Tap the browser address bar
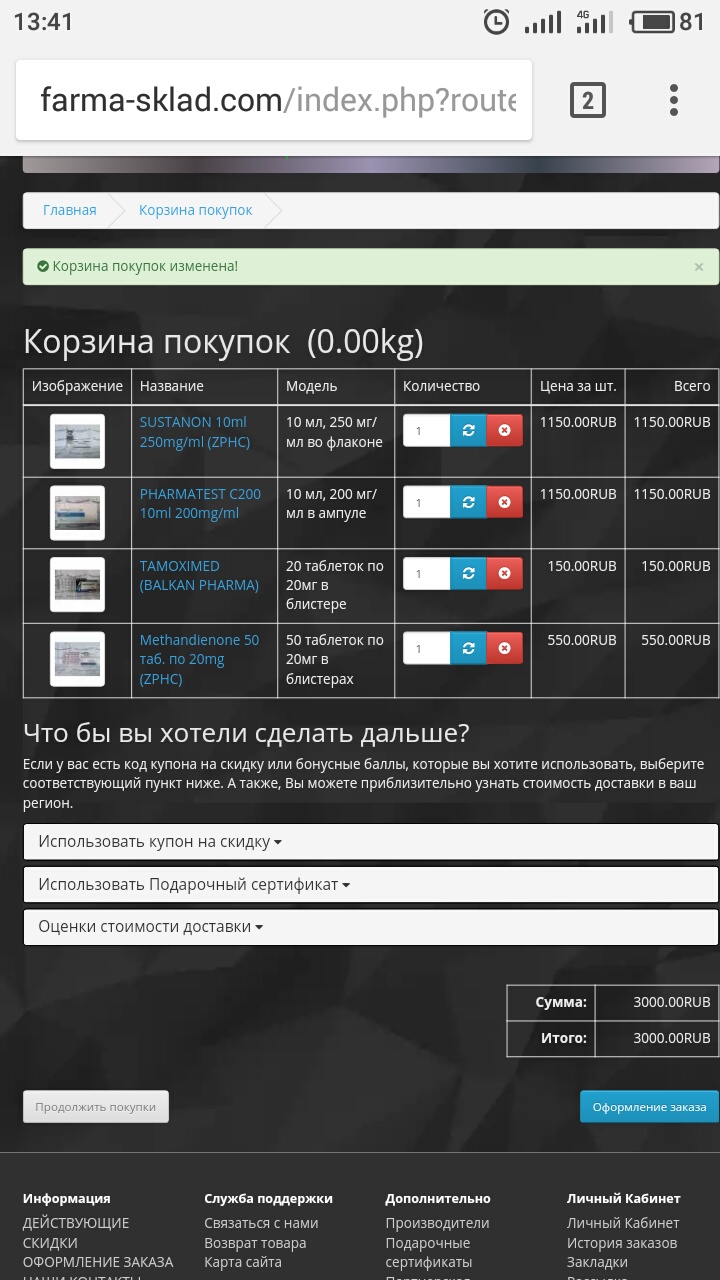 275,100
